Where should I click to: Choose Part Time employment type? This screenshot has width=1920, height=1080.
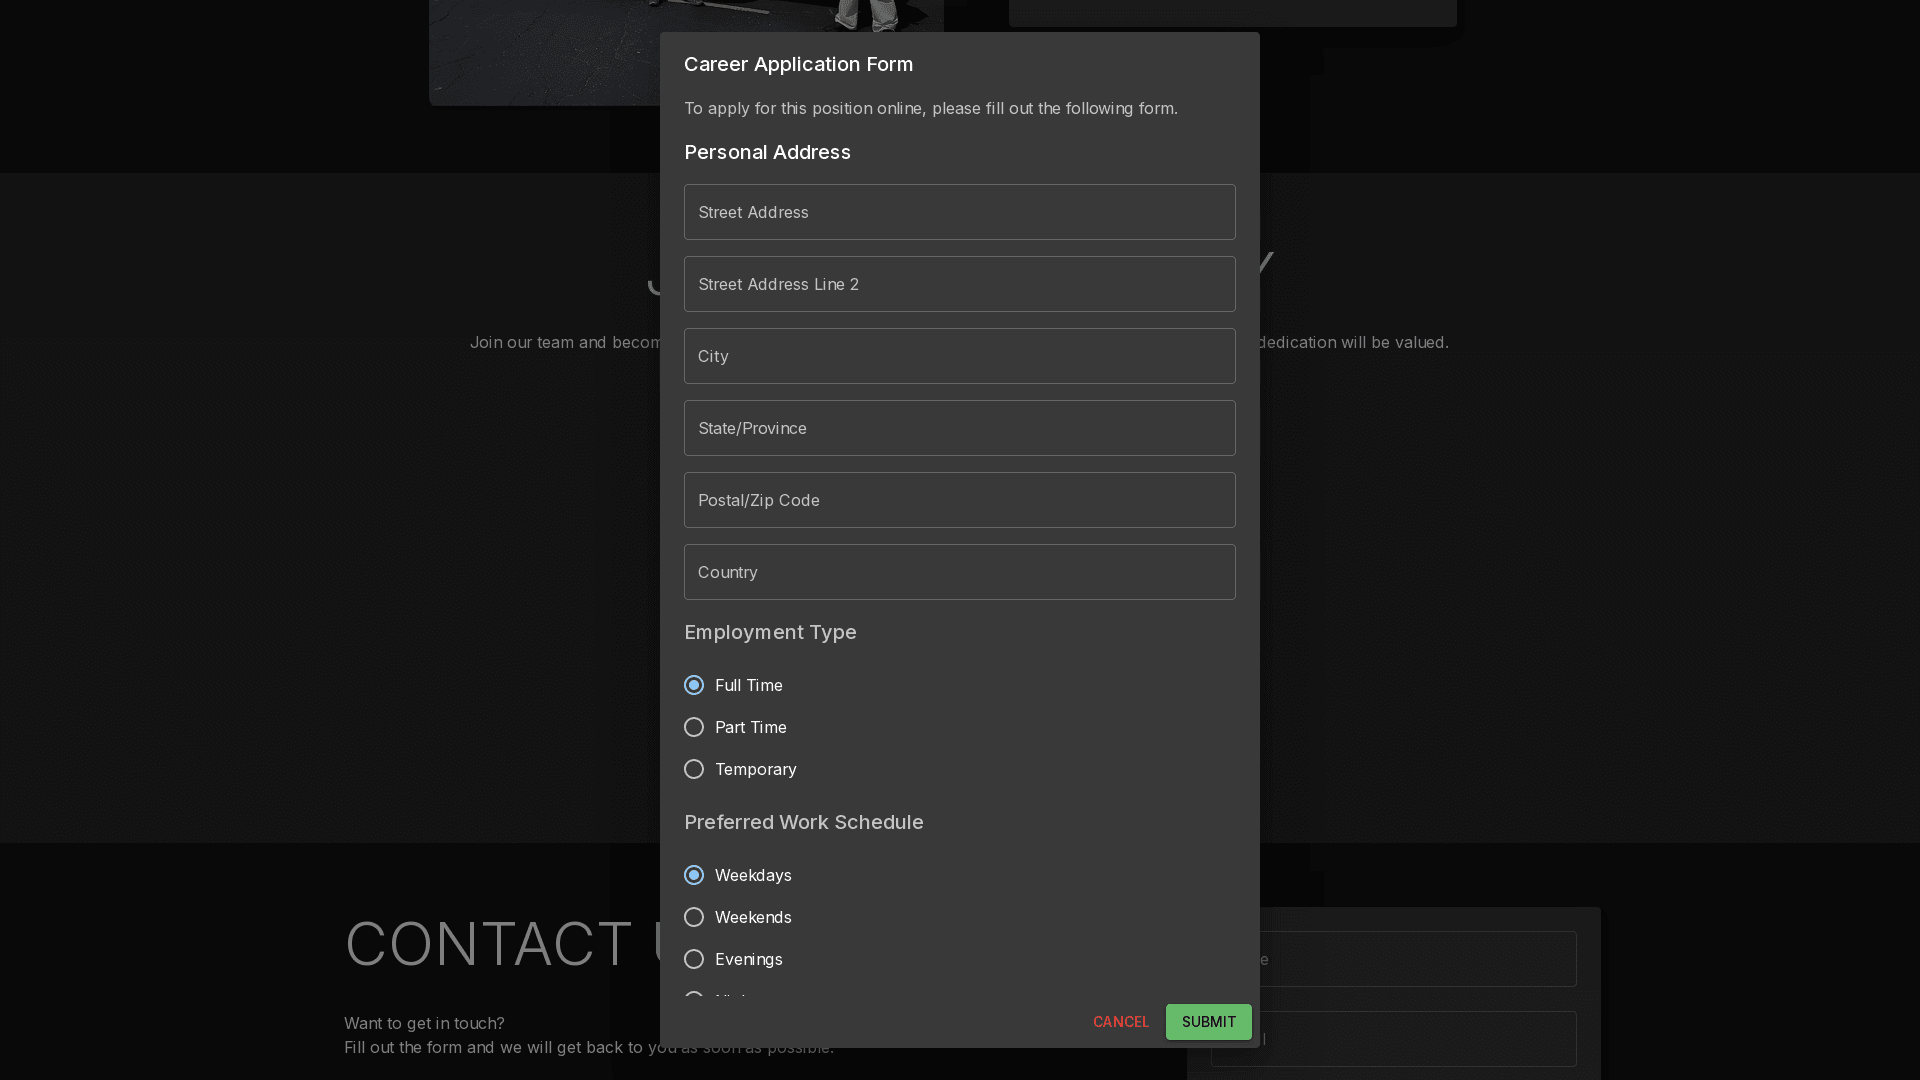(694, 727)
